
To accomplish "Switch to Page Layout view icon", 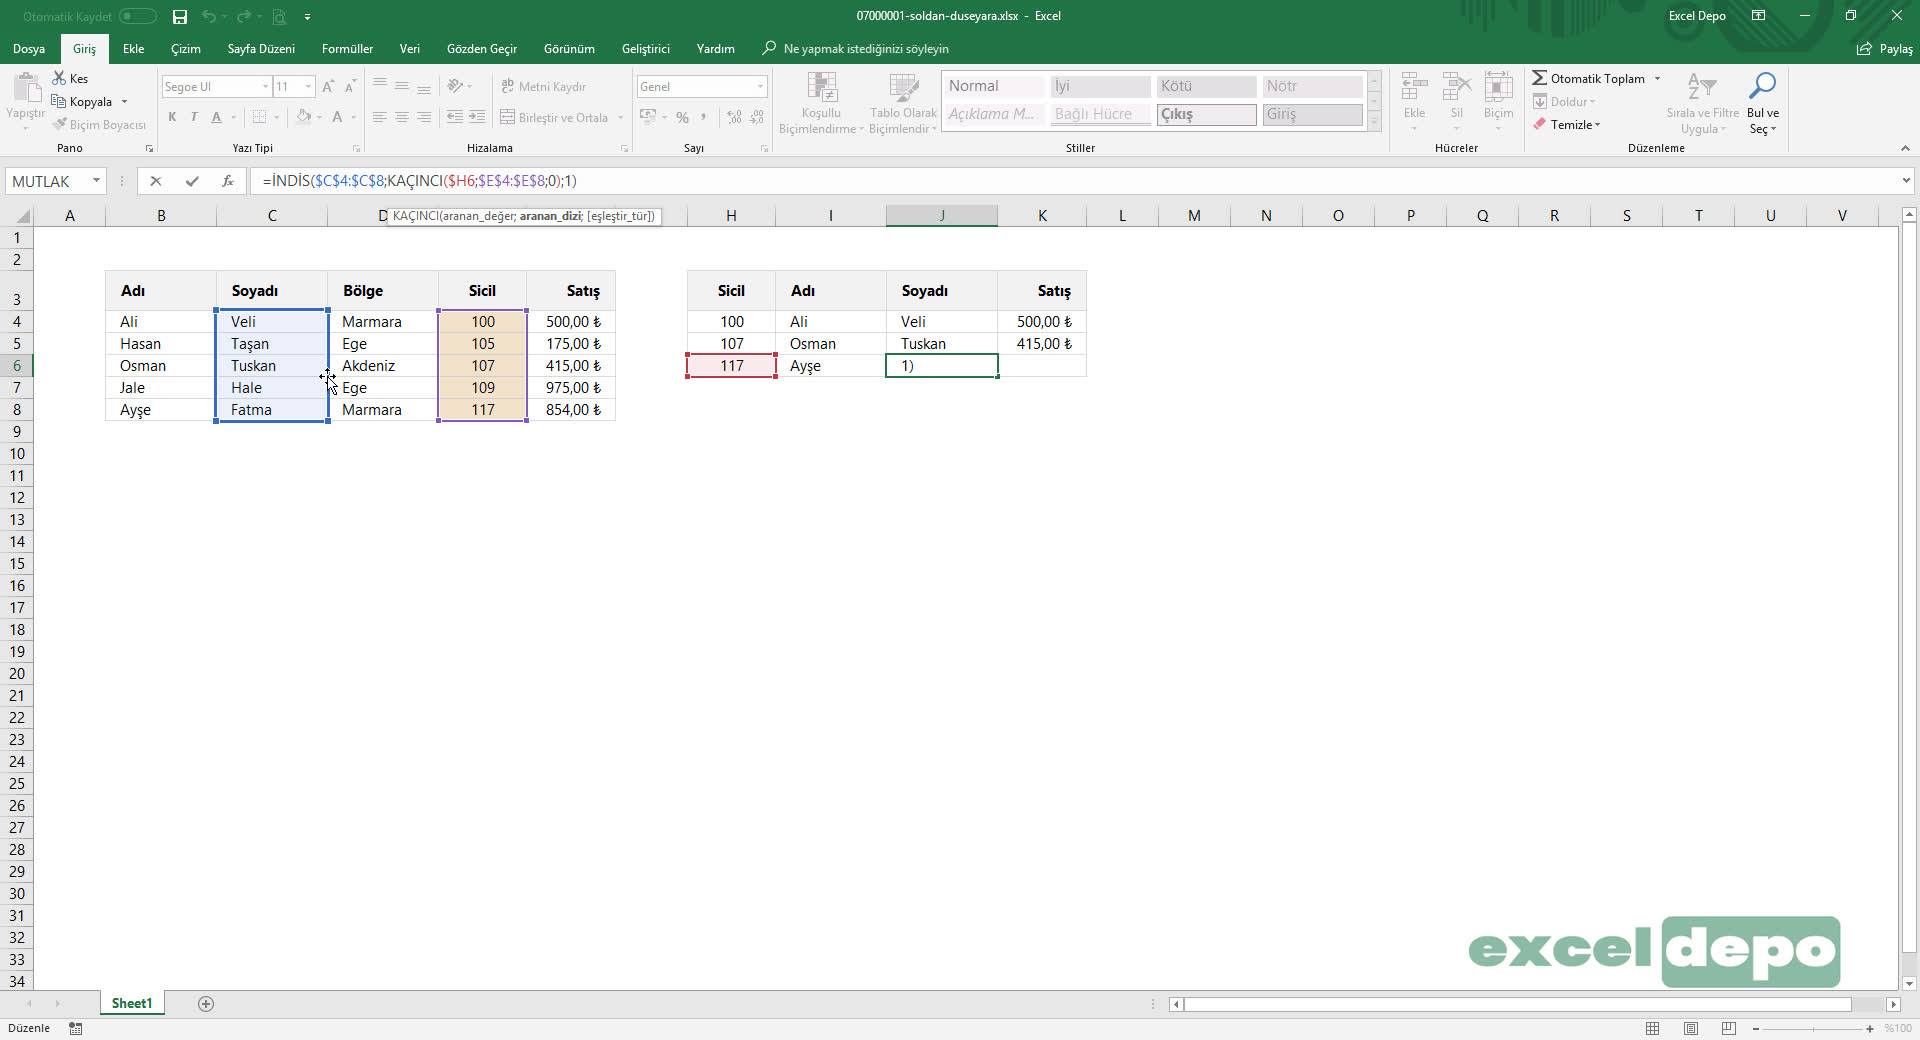I will click(x=1691, y=1028).
